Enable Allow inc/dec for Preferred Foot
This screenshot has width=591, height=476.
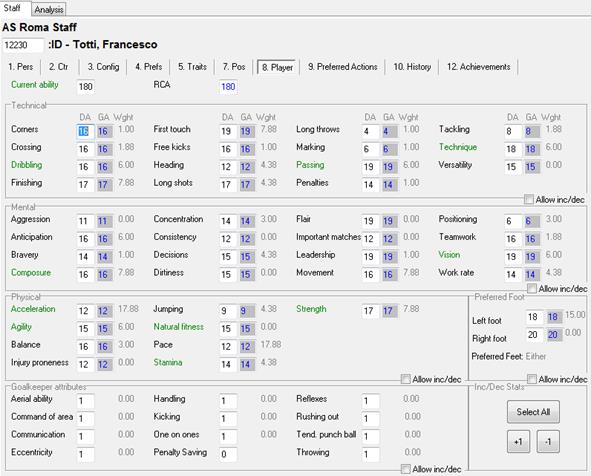click(x=532, y=379)
